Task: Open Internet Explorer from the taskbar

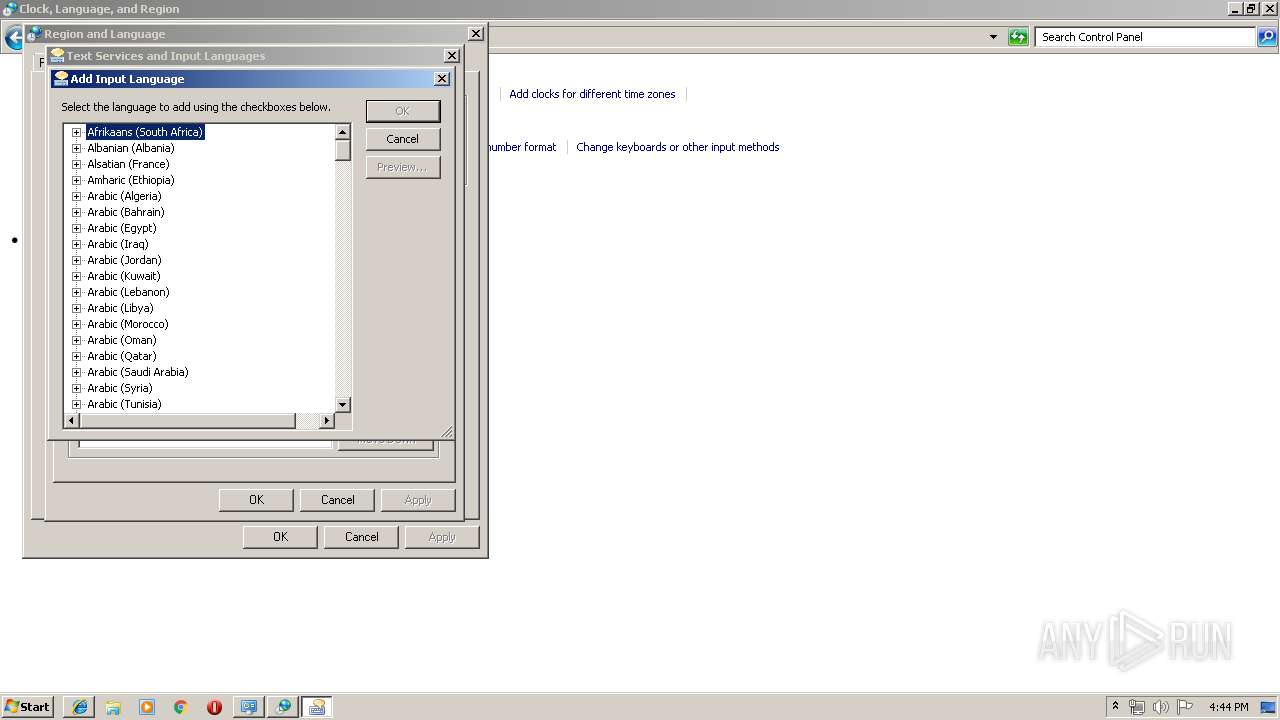Action: point(80,707)
